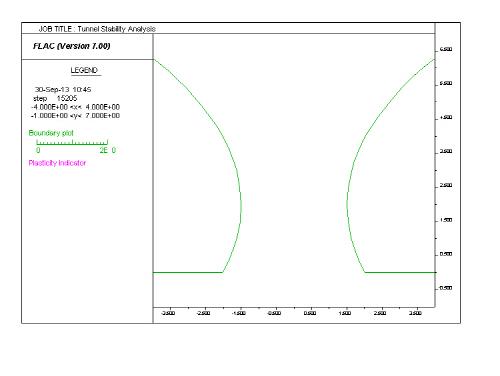Select the y-range line '-1.000E+00 <y< 7.000E+00'
The width and height of the screenshot is (500, 376).
[75, 116]
